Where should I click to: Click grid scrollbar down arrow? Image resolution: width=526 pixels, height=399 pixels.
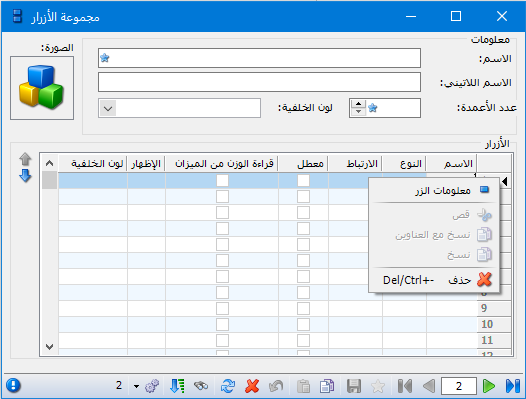coord(50,347)
